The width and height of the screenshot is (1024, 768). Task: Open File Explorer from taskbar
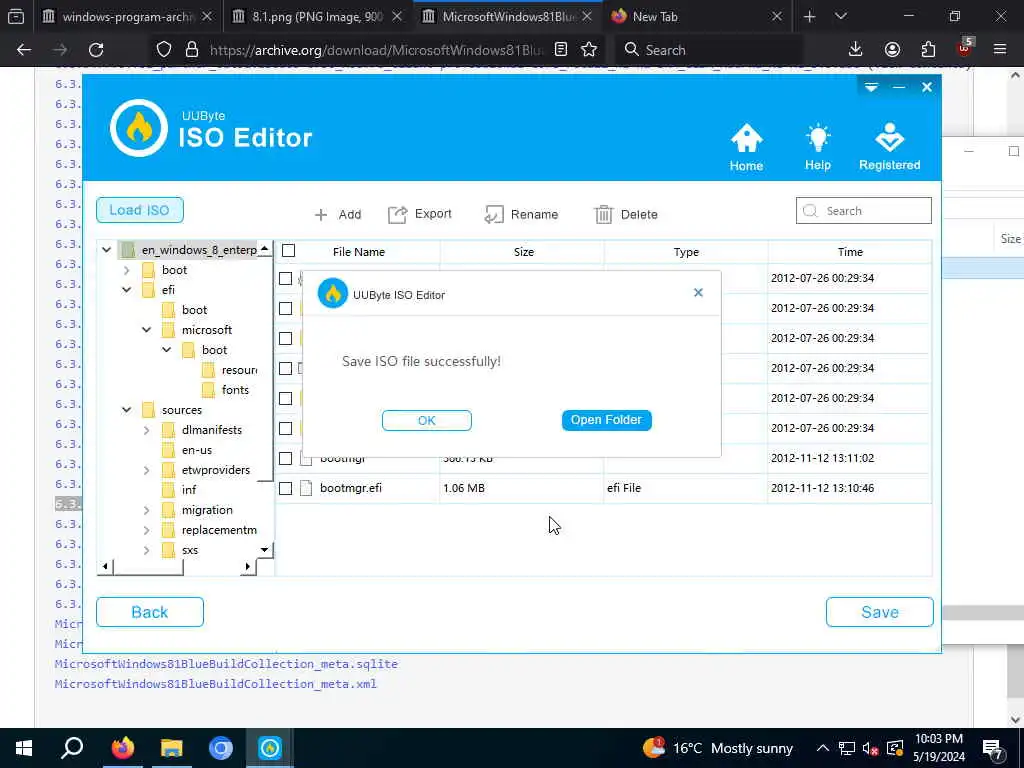click(172, 748)
